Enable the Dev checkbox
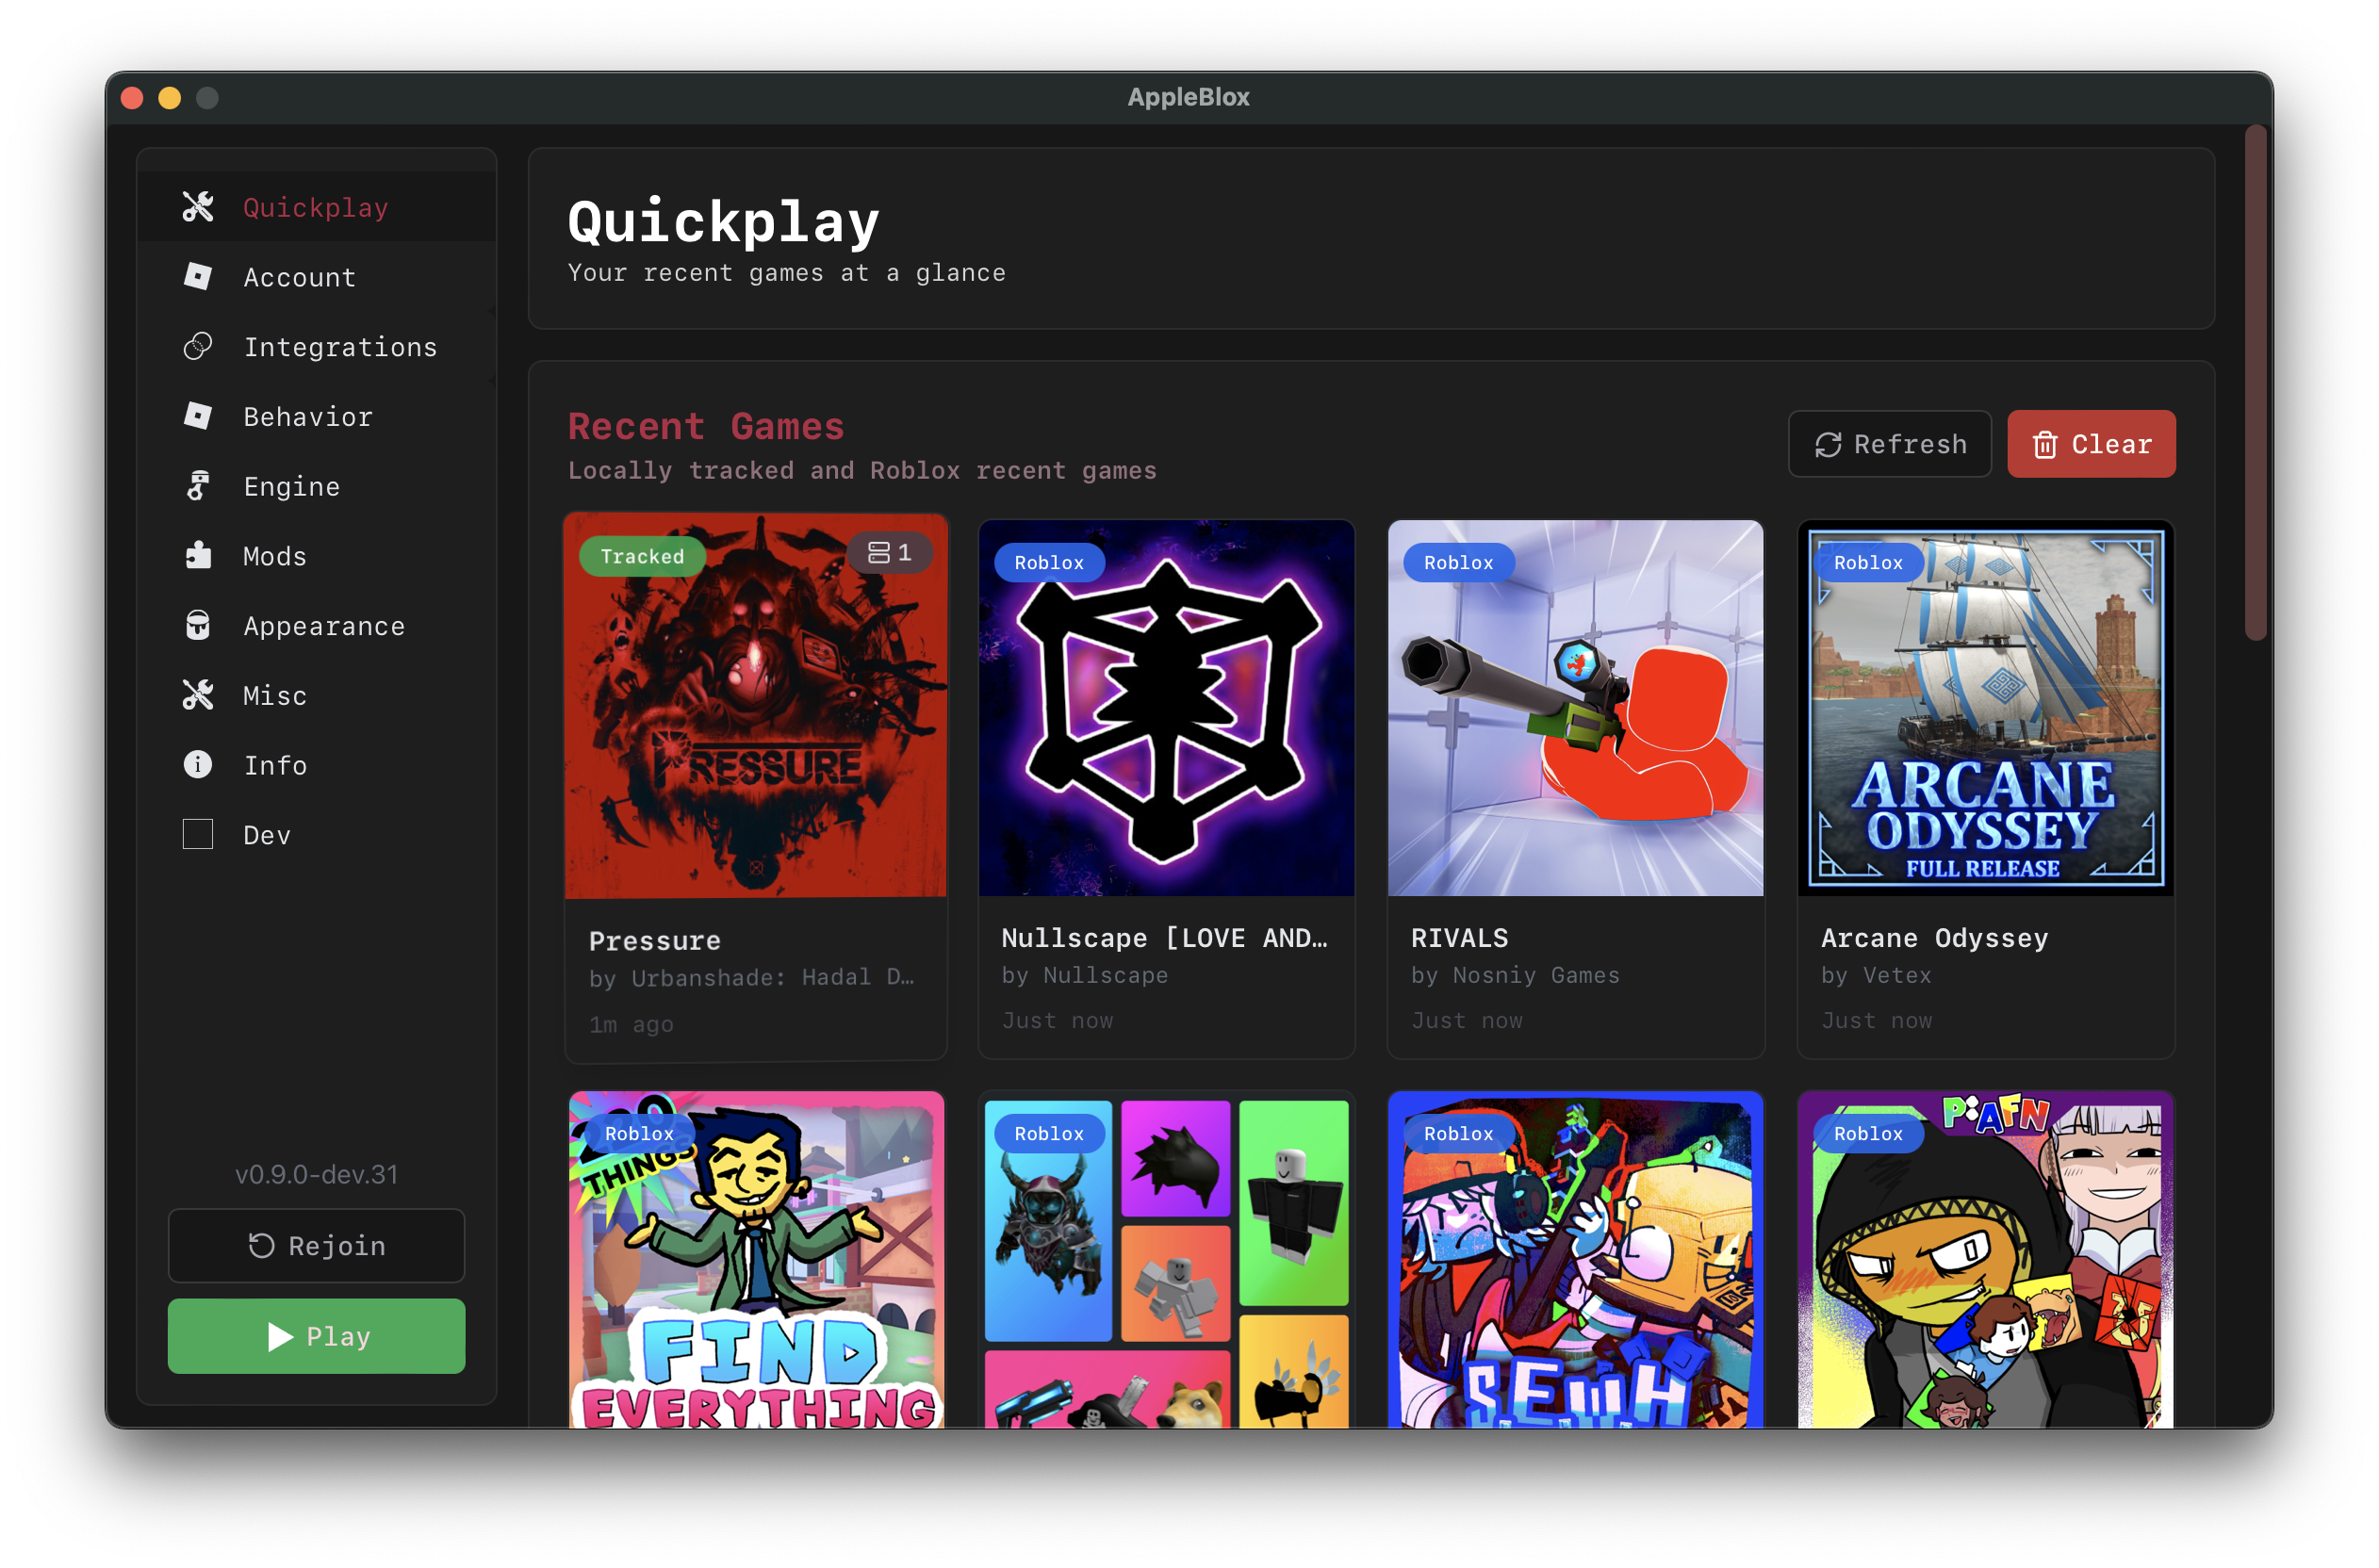This screenshot has width=2379, height=1568. click(197, 834)
